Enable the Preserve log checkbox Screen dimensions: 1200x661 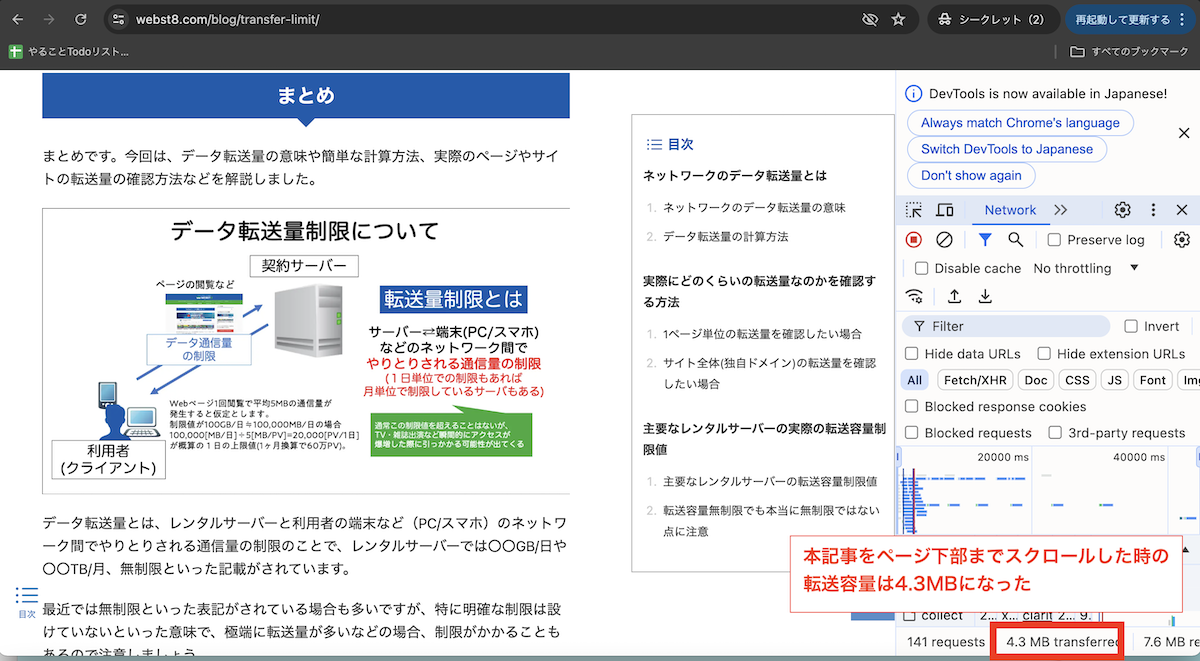[x=1052, y=240]
